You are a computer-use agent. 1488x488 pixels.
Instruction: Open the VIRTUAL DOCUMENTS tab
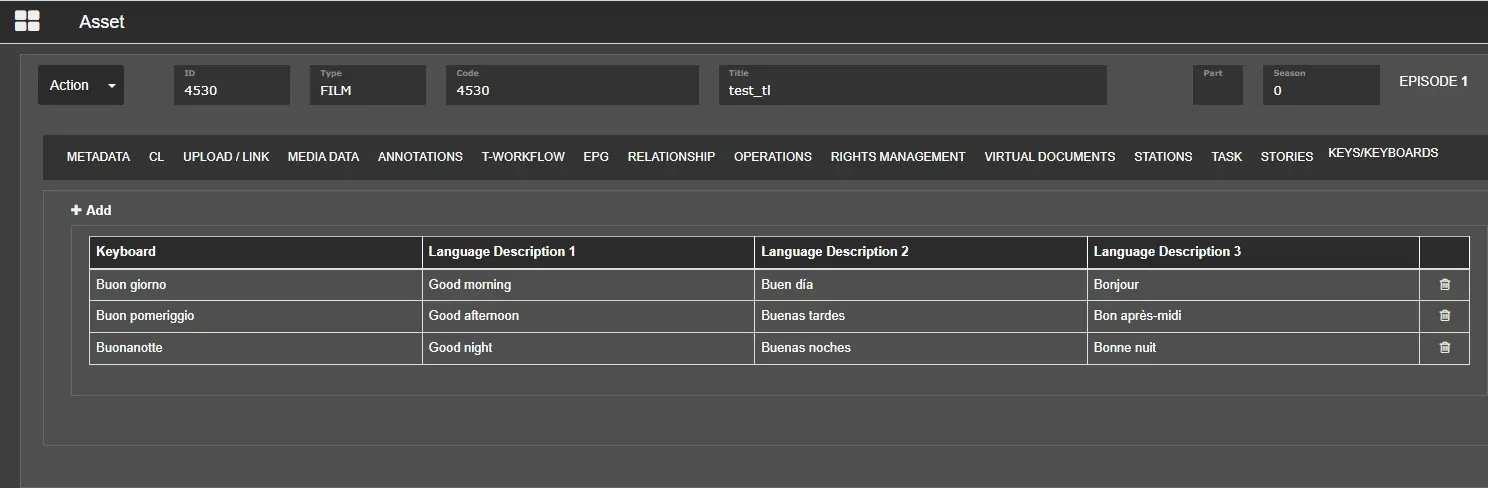(1049, 157)
